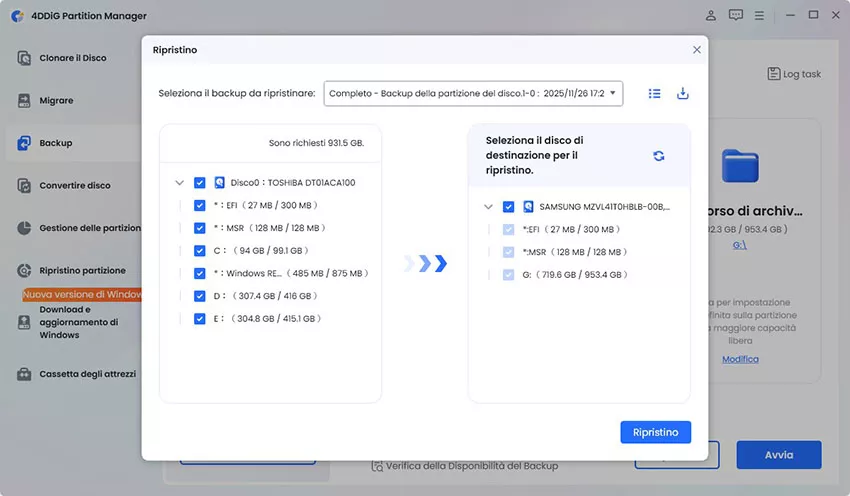Open Cassetta degli attrezzi
The width and height of the screenshot is (850, 496).
(87, 374)
